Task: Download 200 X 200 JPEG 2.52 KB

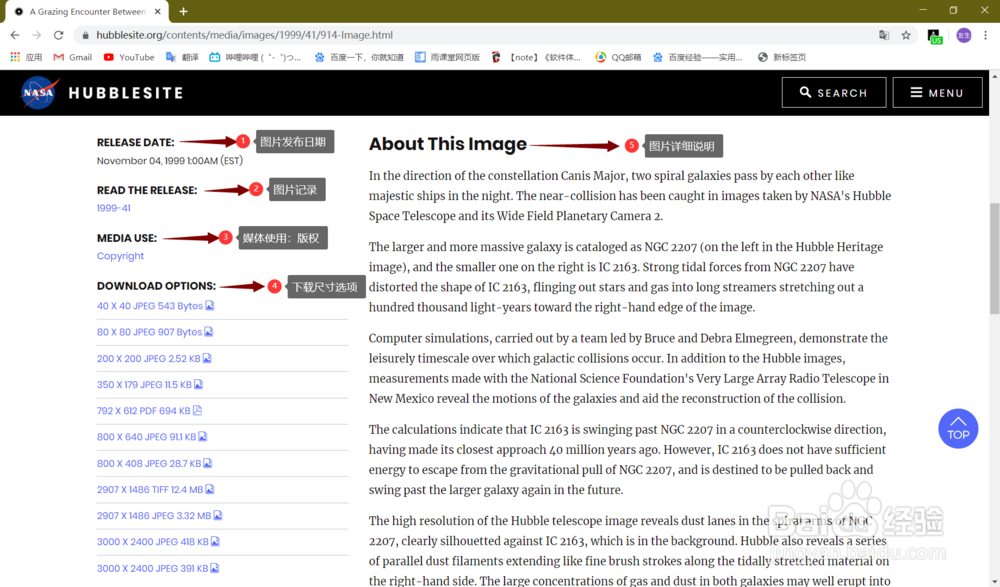Action: pos(154,359)
